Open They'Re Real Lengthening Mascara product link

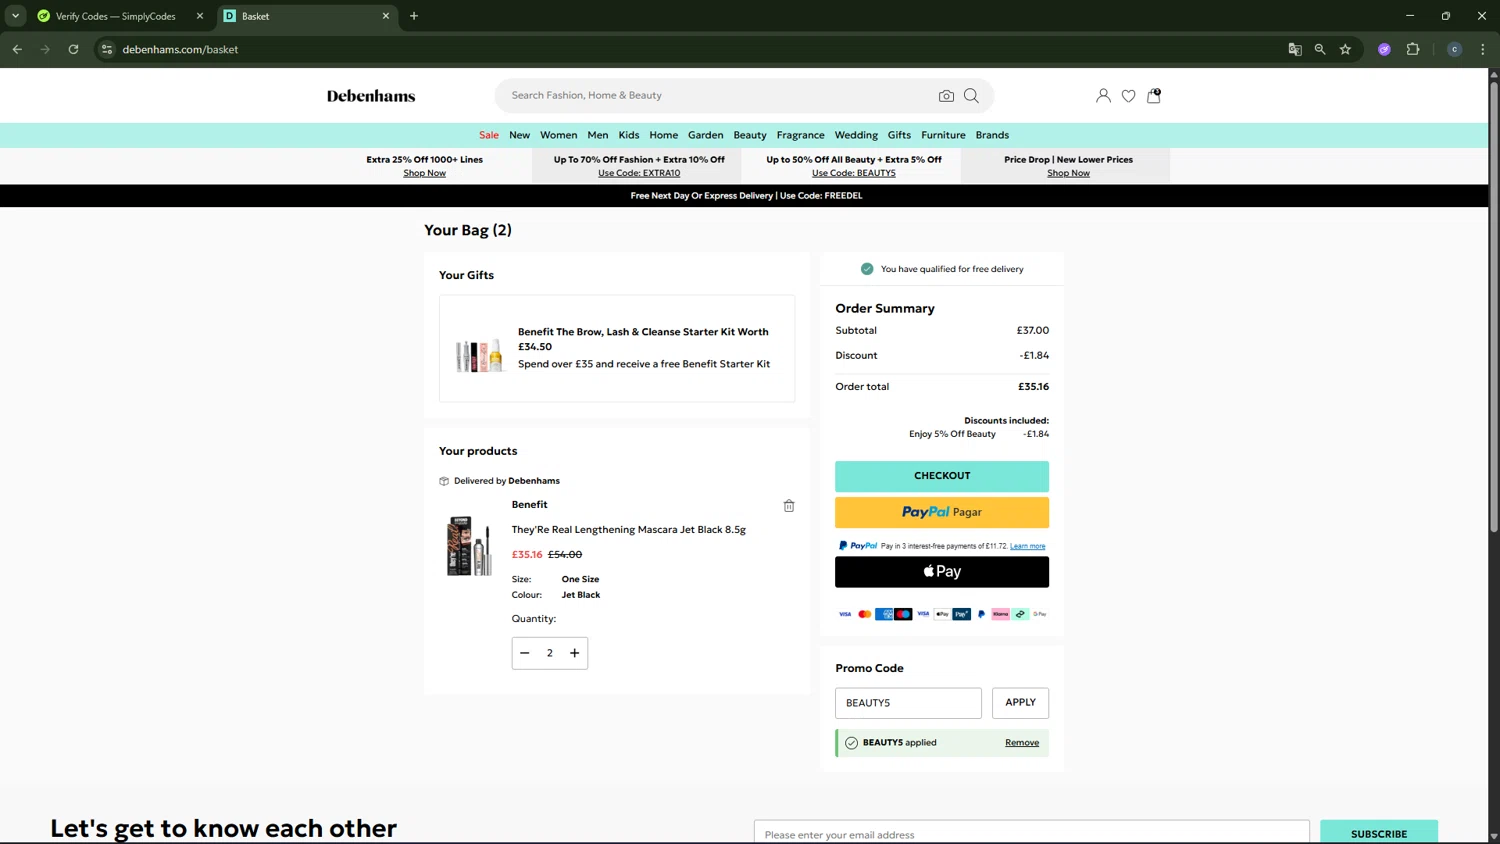(x=629, y=530)
